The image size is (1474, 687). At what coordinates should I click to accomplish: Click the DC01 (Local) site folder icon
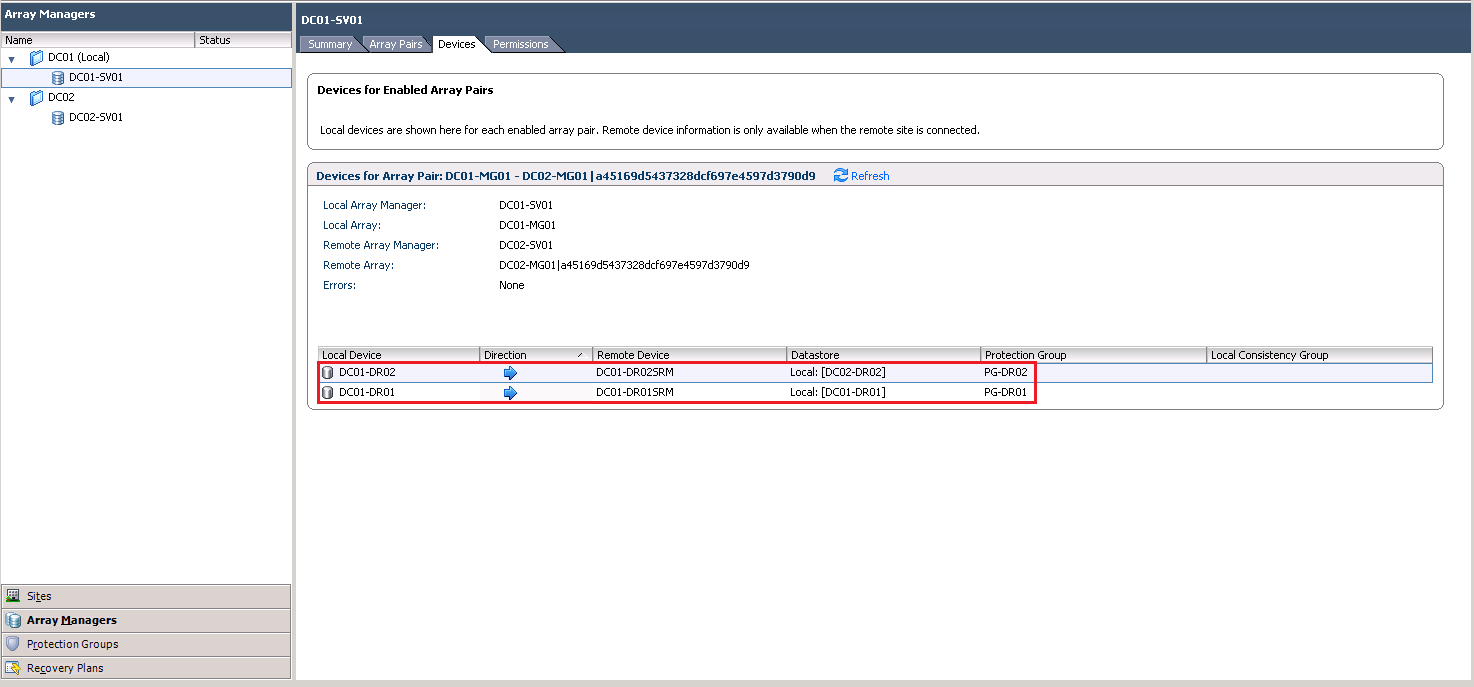tap(37, 57)
